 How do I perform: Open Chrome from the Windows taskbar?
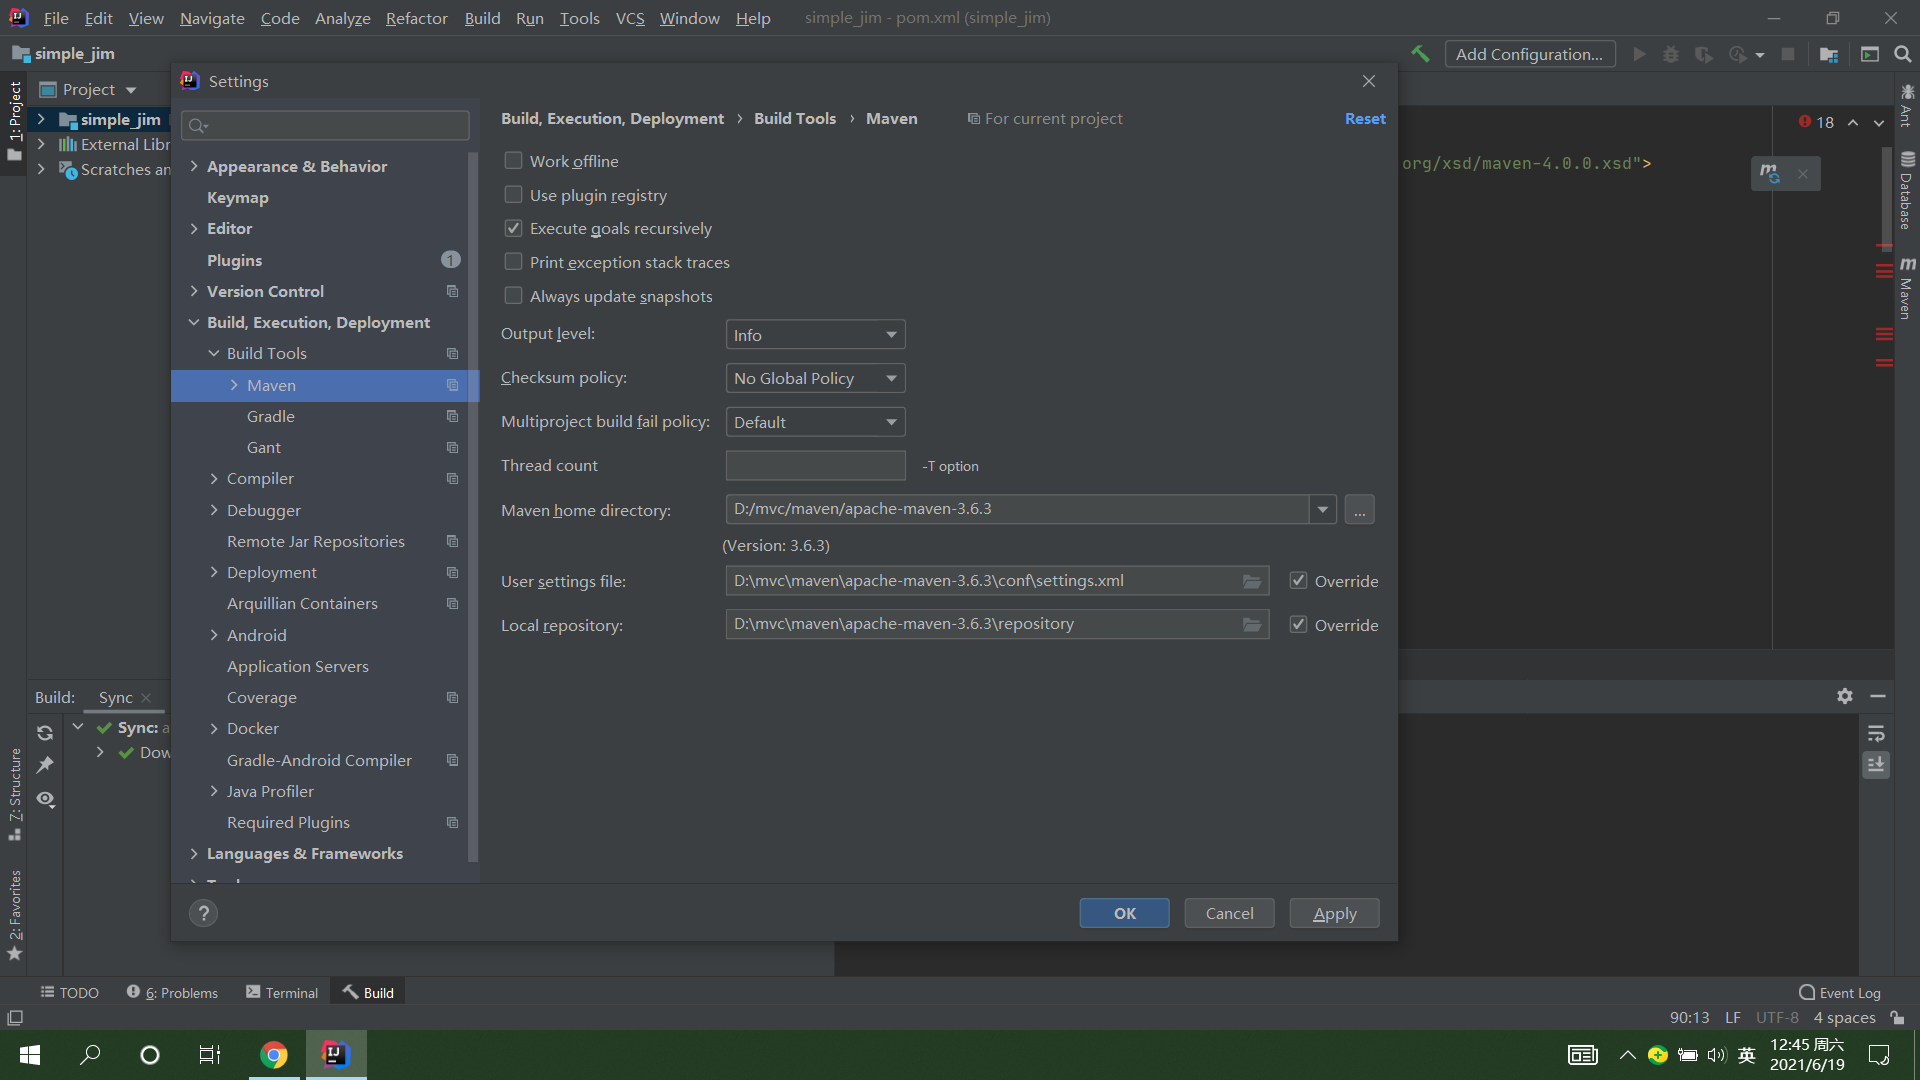[273, 1055]
